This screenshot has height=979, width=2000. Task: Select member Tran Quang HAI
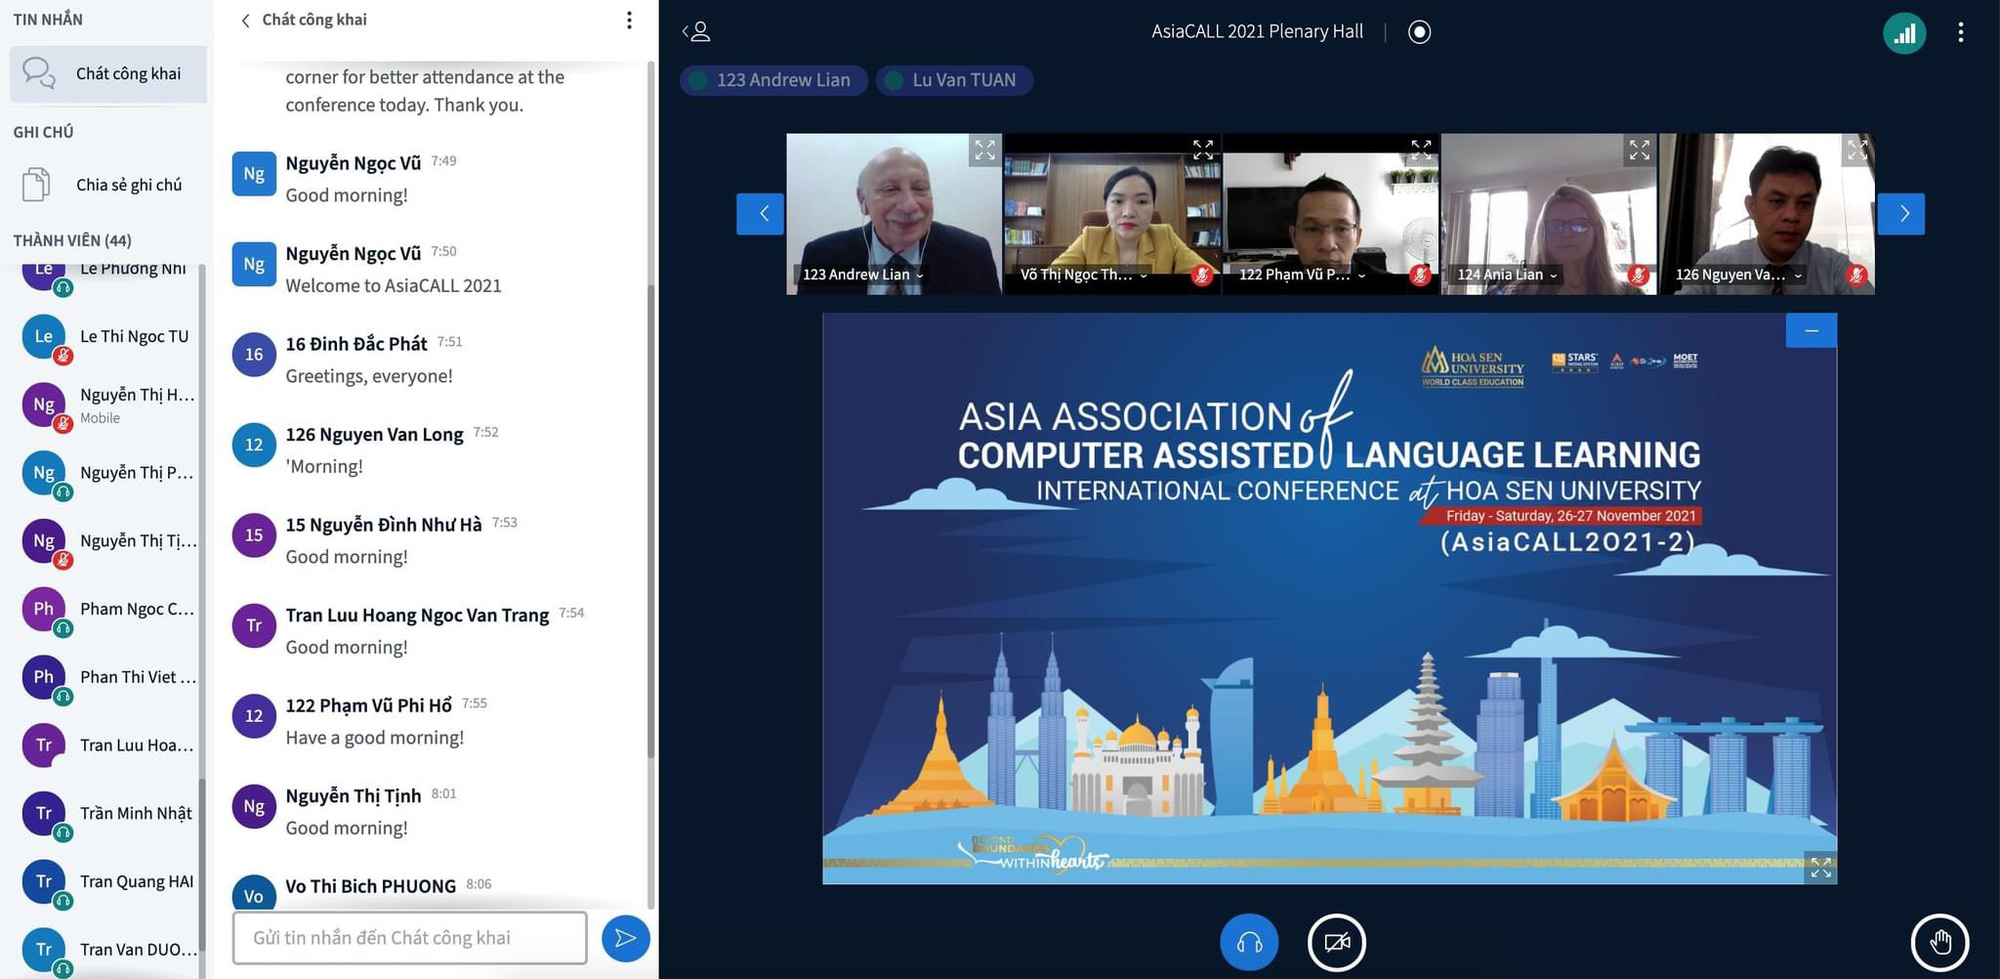tap(108, 881)
